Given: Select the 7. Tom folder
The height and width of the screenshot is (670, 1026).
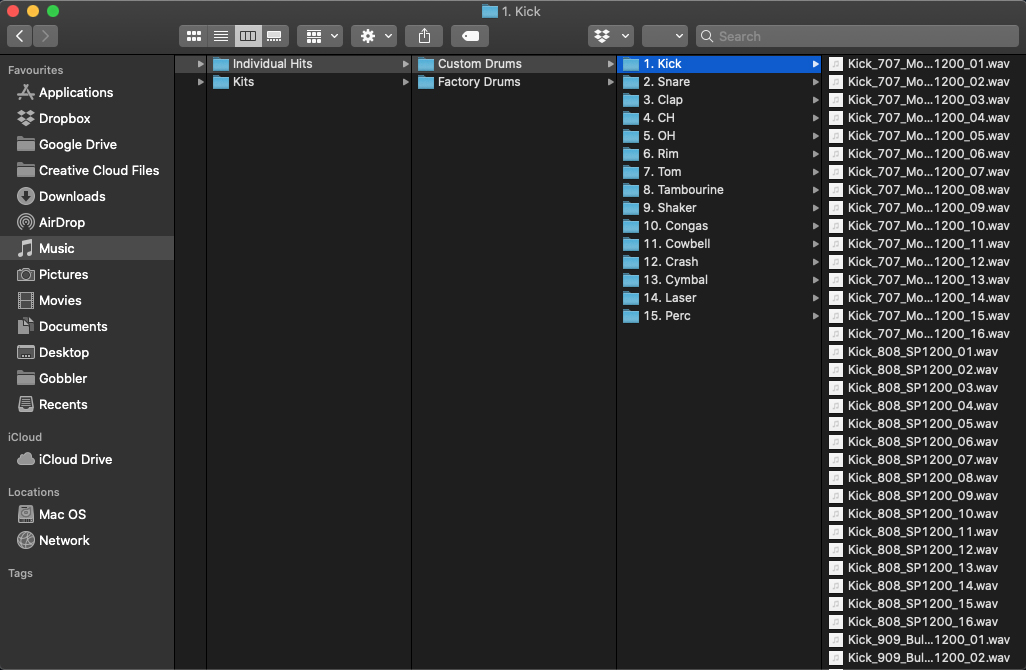Looking at the screenshot, I should coord(718,171).
